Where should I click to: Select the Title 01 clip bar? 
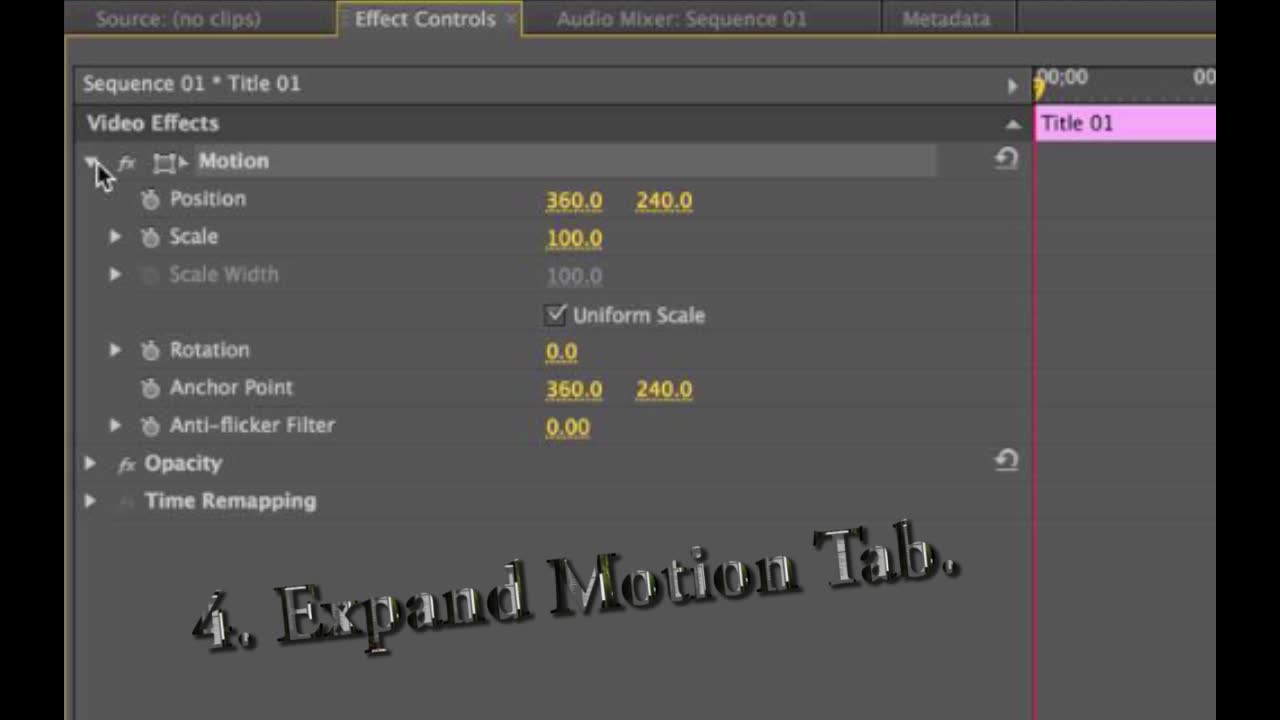click(1125, 123)
